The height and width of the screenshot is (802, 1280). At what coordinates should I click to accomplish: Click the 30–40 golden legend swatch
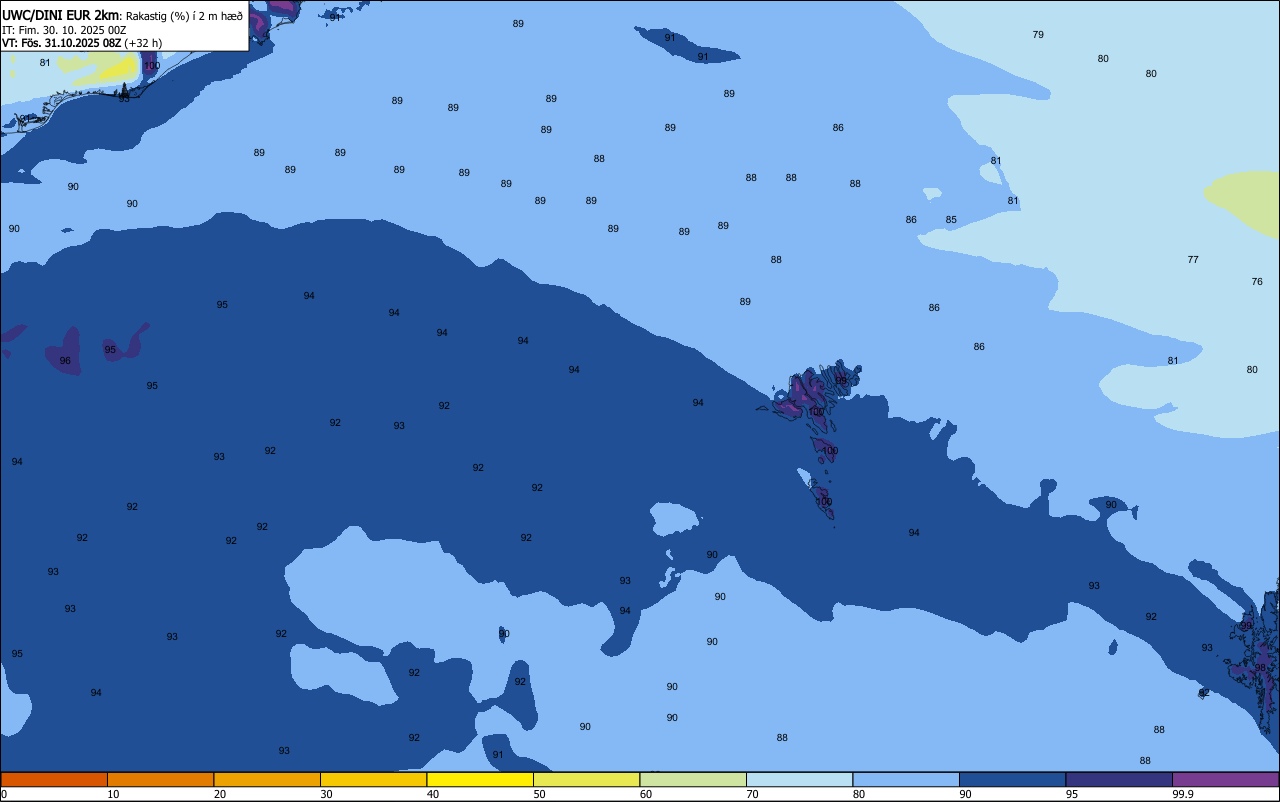(373, 779)
